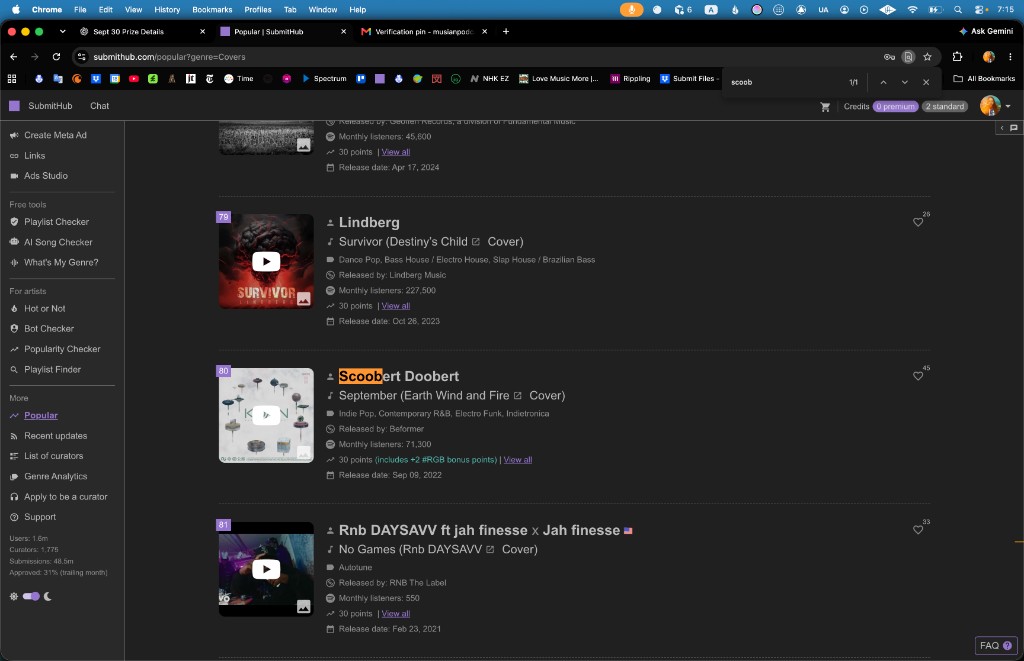Open the Playlist Checker tool
This screenshot has height=661, width=1024.
(56, 222)
